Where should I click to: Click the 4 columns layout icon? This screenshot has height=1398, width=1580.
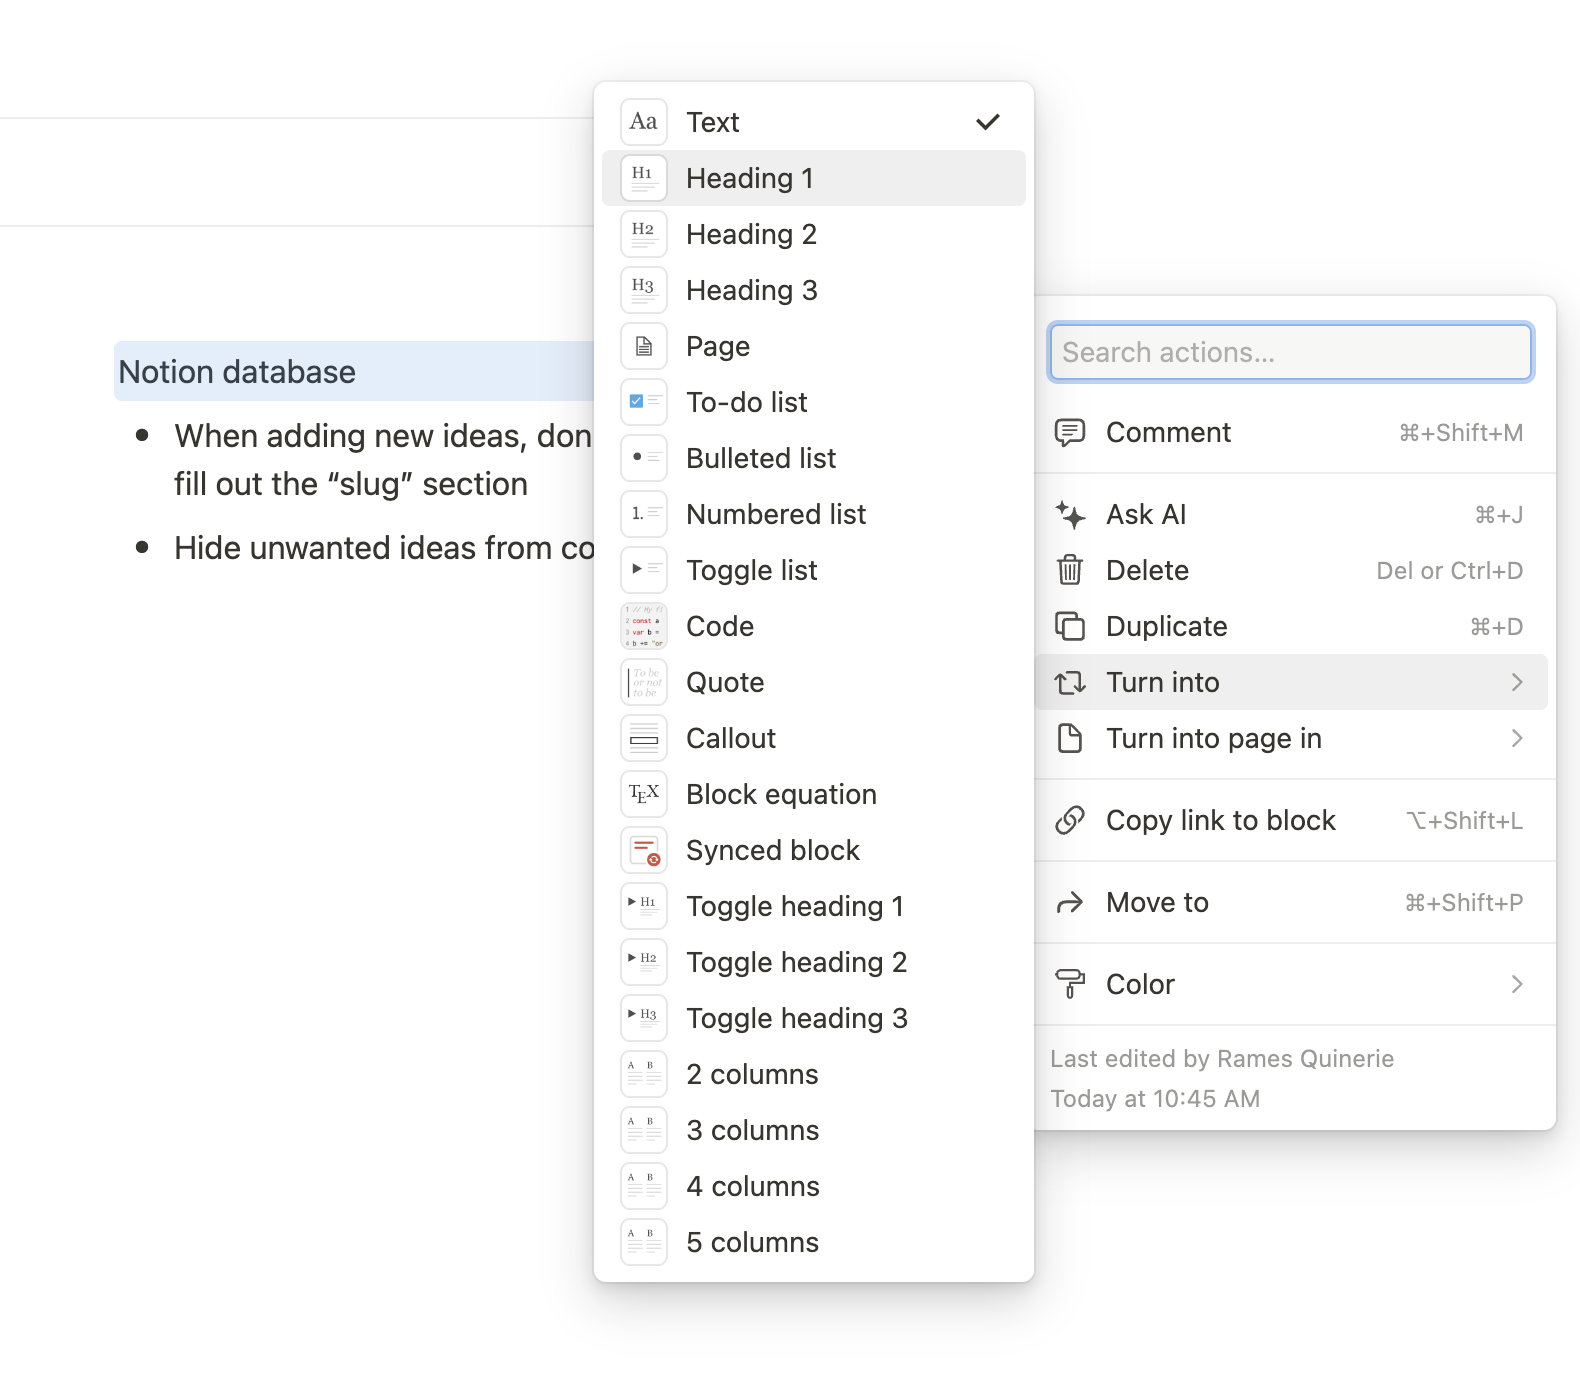pos(644,1186)
